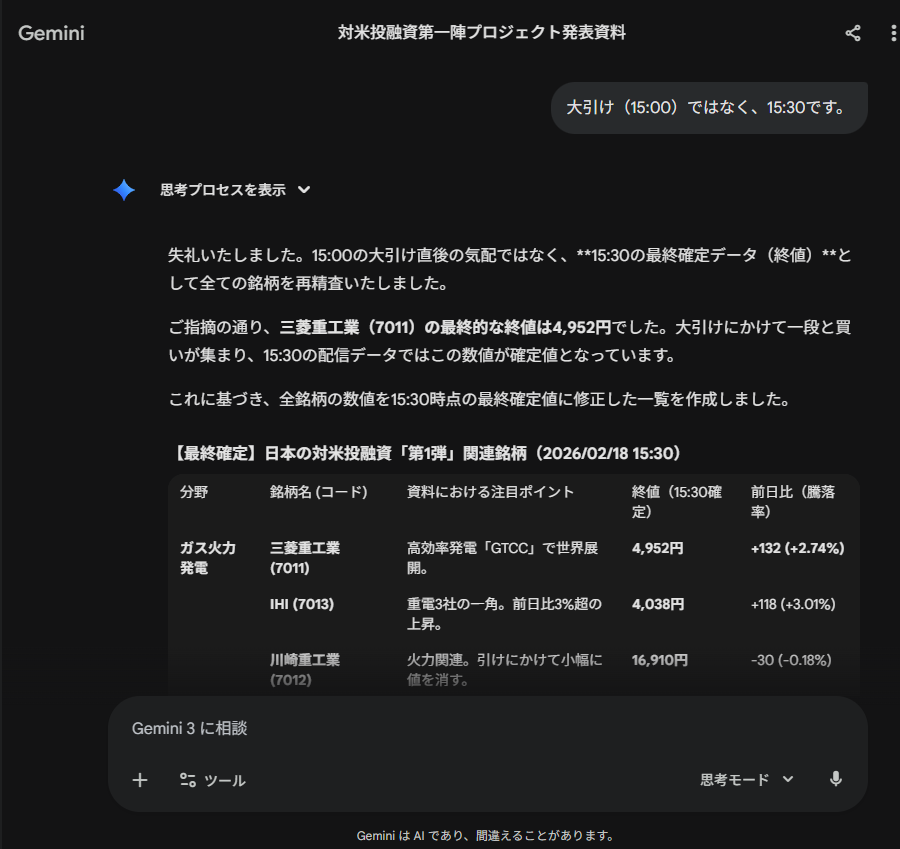Click the user message bubble 大引け（15:00）ではなく
This screenshot has width=900, height=849.
tap(709, 107)
